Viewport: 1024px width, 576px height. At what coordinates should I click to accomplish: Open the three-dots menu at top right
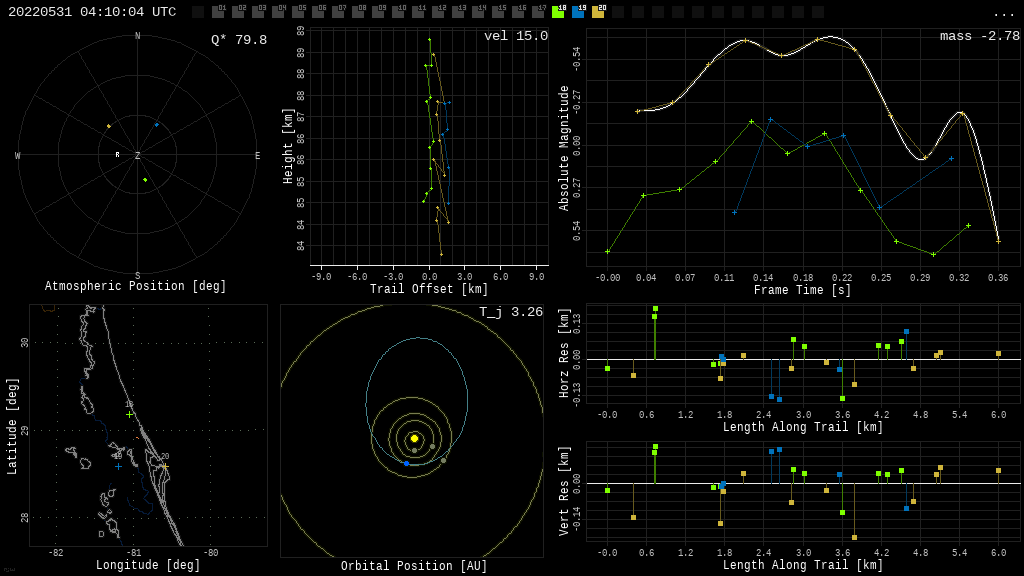(x=1003, y=13)
